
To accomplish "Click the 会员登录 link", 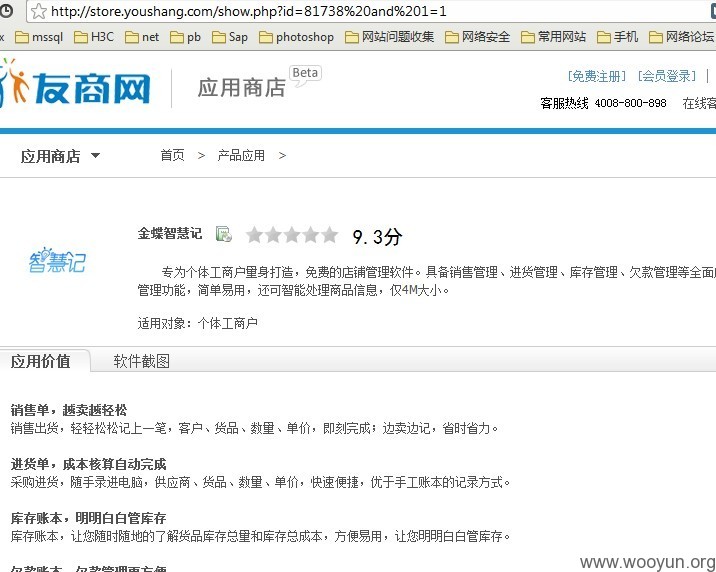I will pyautogui.click(x=667, y=76).
